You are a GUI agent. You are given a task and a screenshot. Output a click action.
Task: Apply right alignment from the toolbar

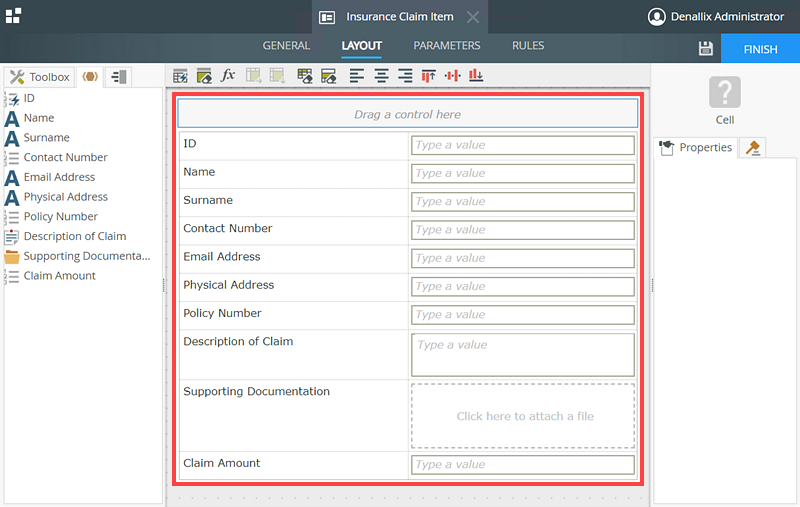405,76
